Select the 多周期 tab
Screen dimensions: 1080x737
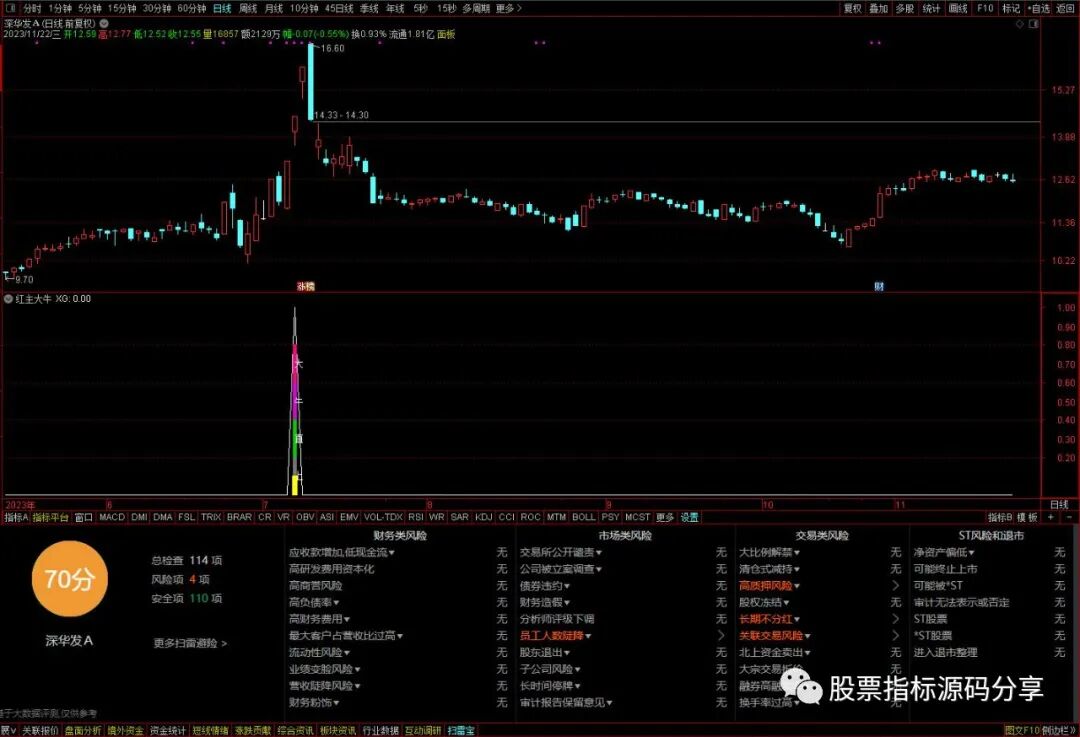point(476,8)
